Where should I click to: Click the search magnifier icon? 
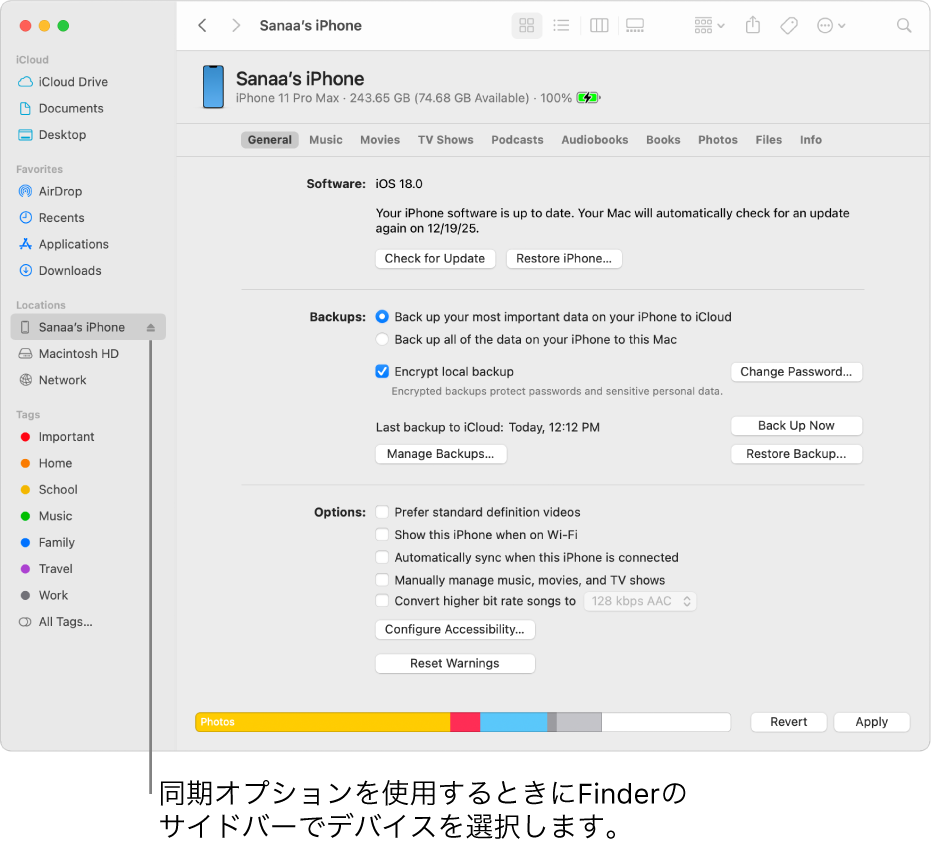tap(904, 26)
